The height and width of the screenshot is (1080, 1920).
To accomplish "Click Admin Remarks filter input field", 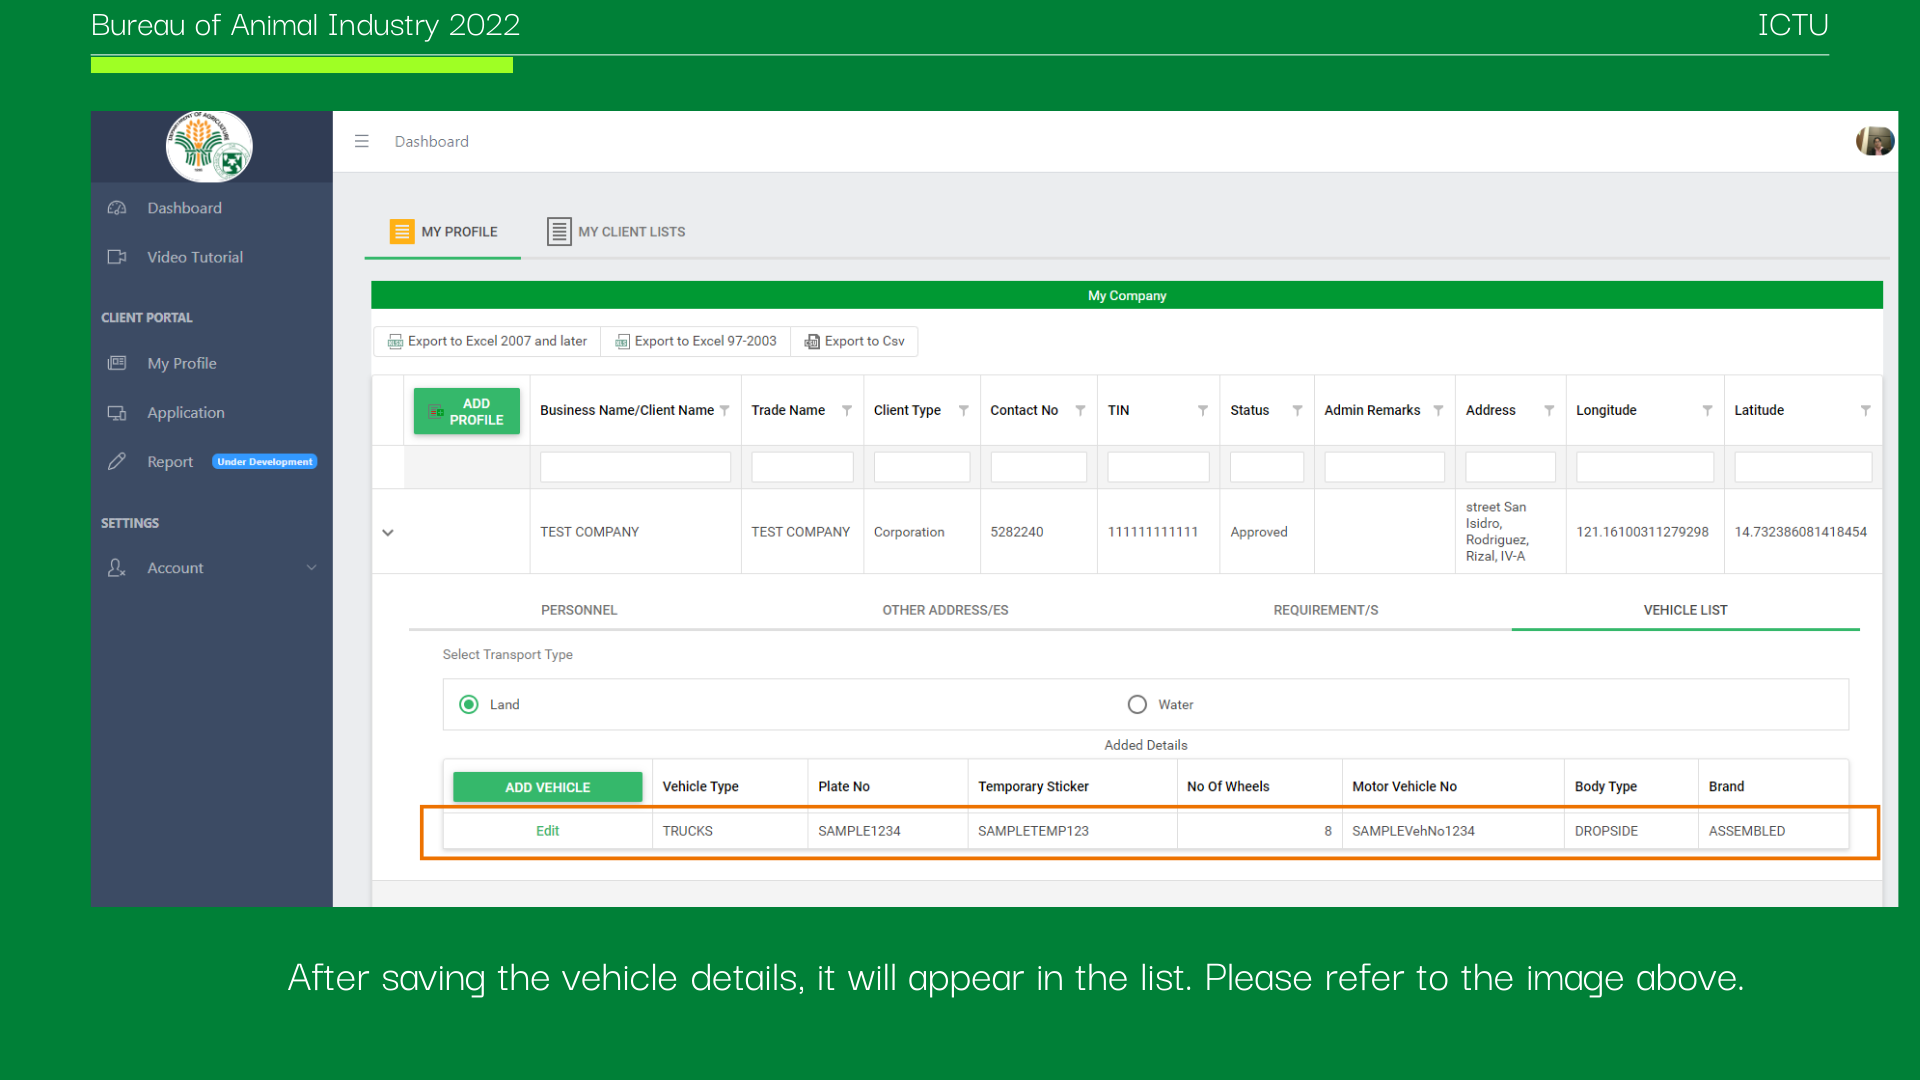I will [x=1384, y=467].
